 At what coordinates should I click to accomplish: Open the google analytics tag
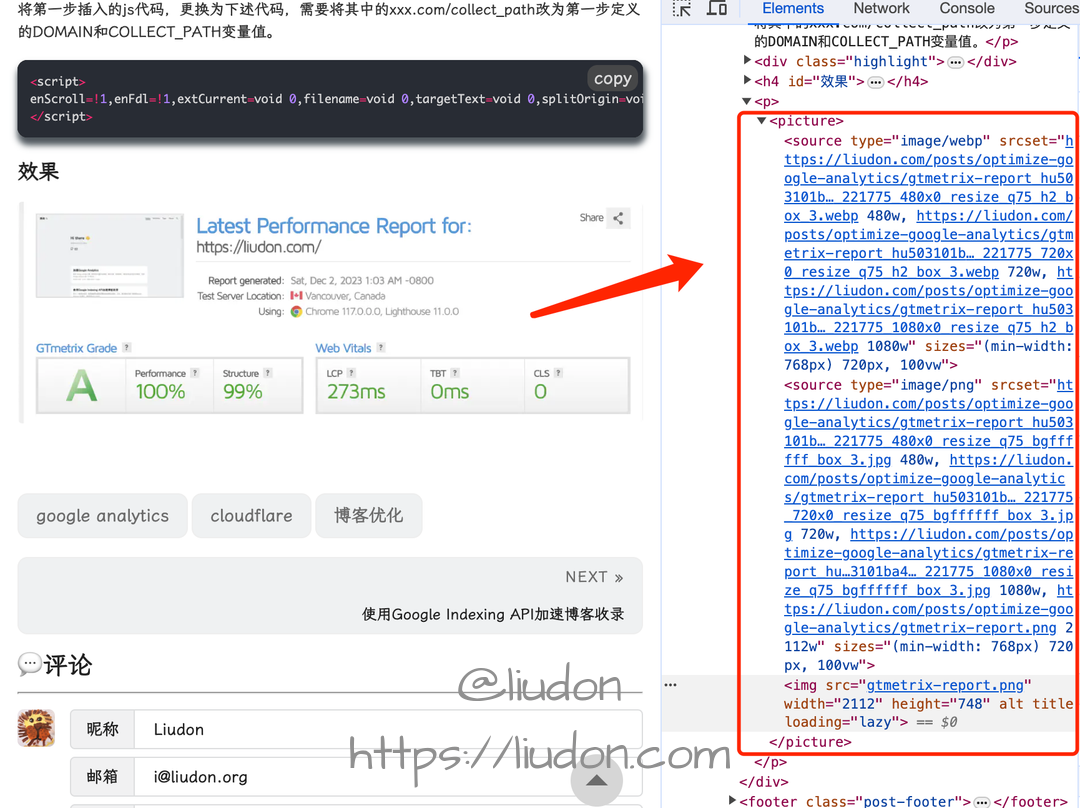103,515
